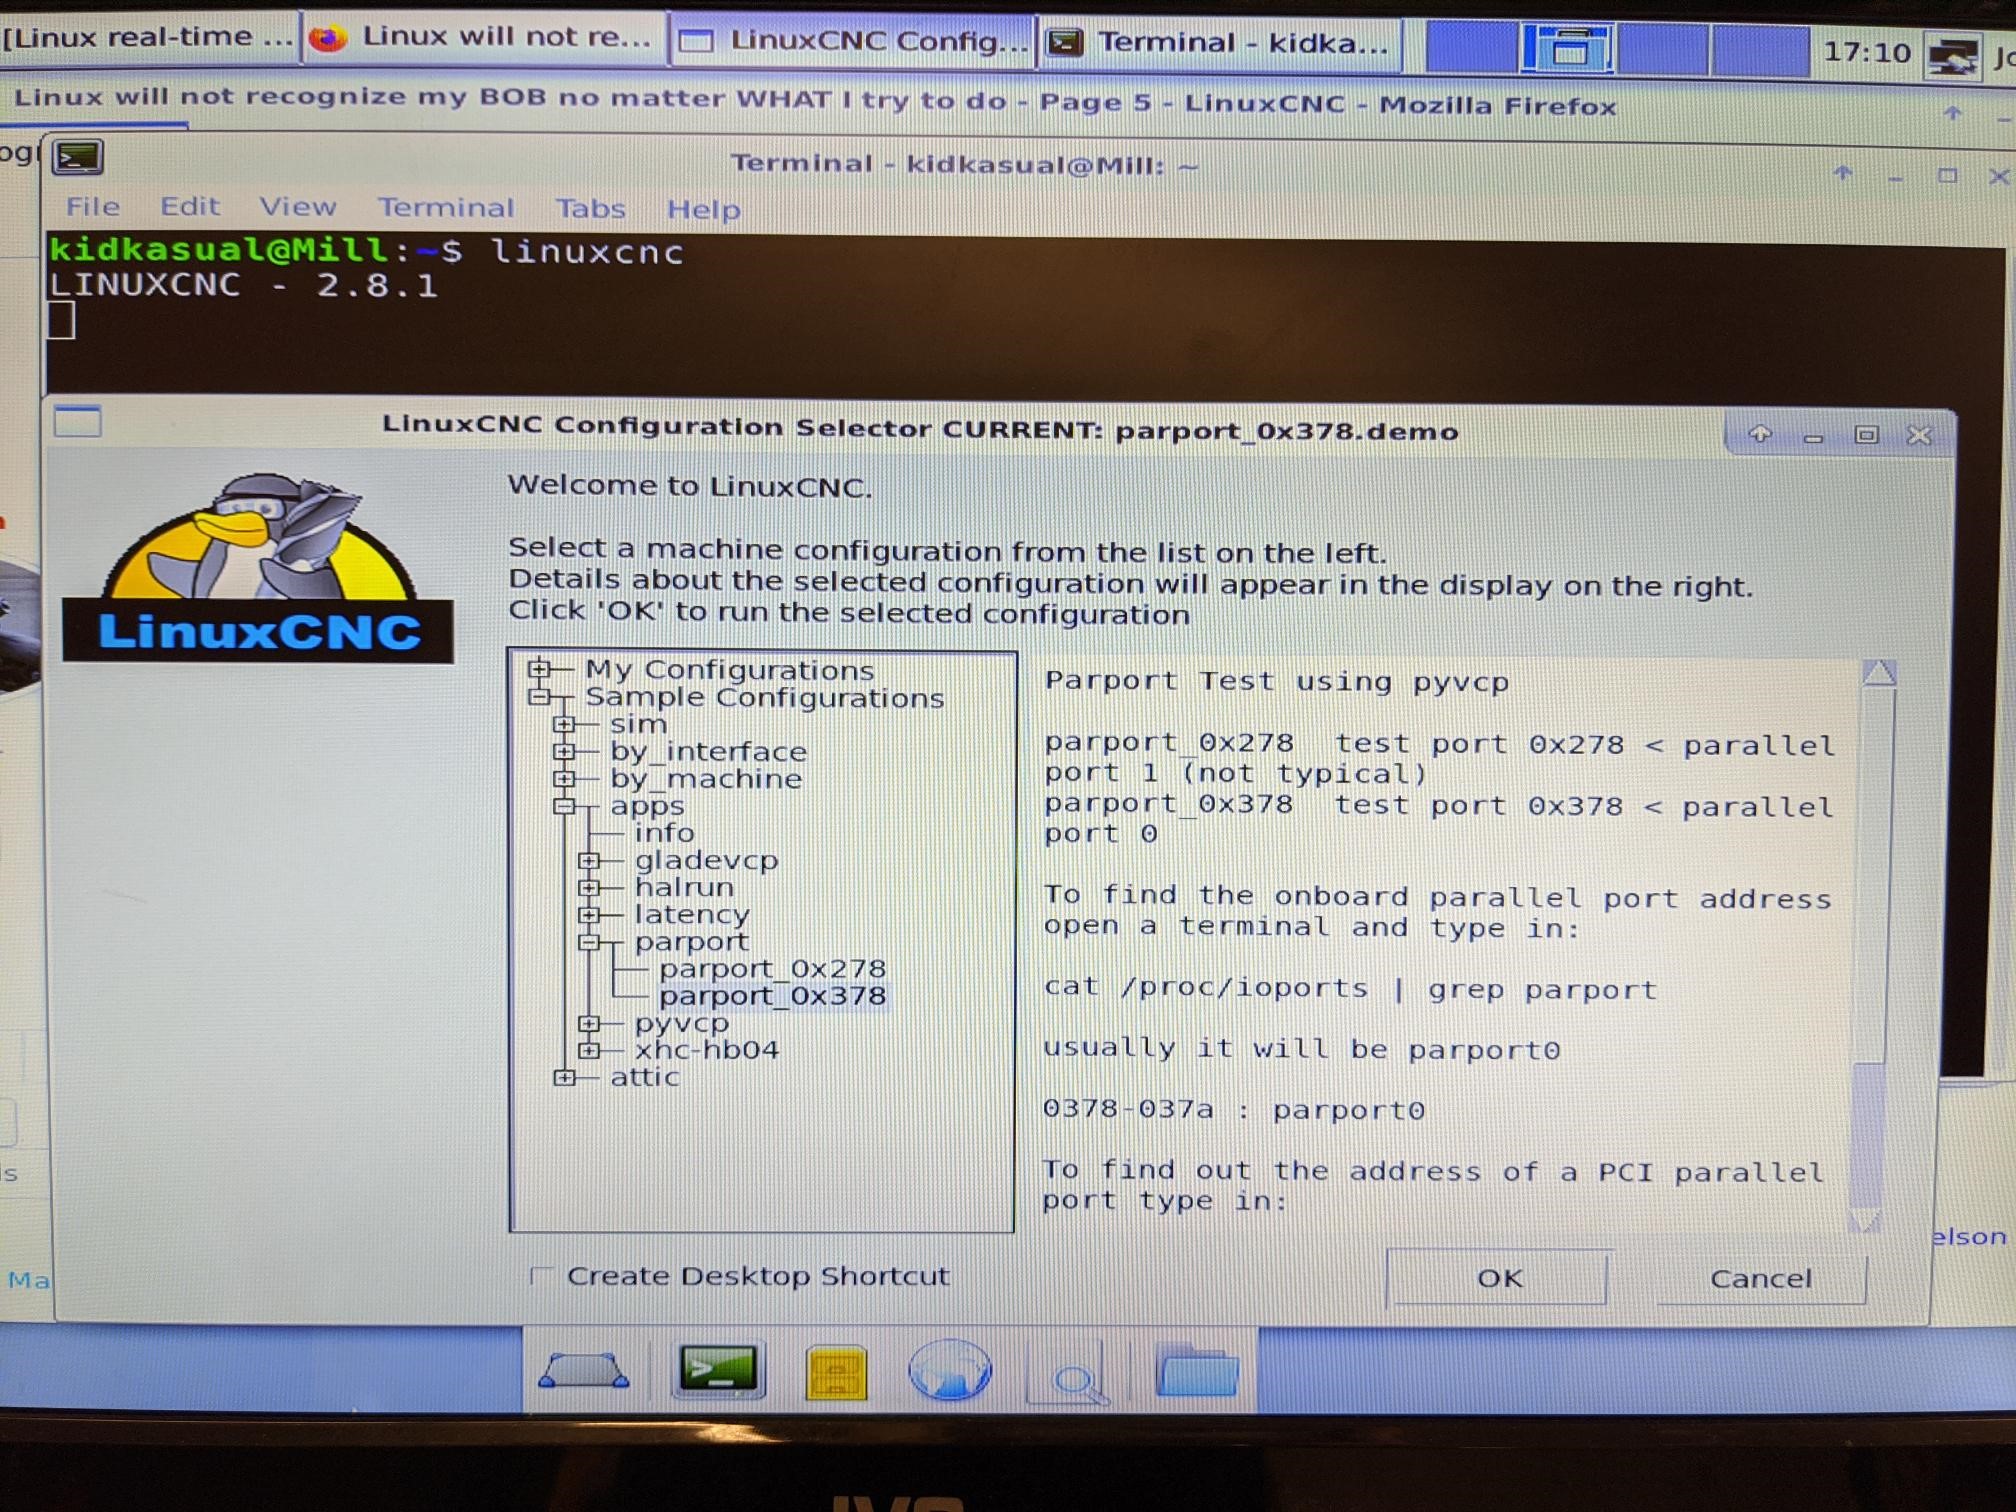
Task: Expand the latency tree node
Action: tap(589, 913)
